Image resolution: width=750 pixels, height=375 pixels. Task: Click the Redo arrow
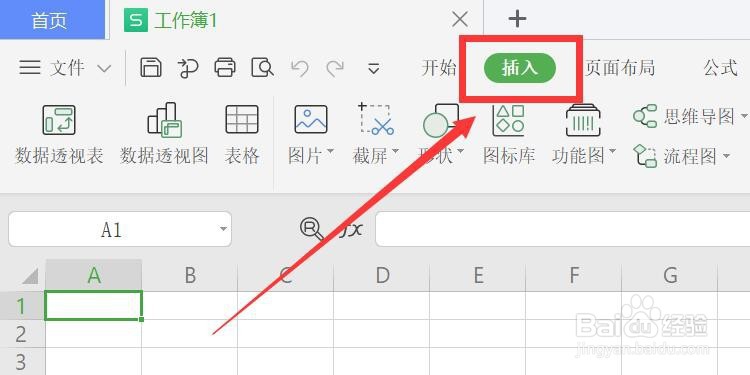pos(335,68)
